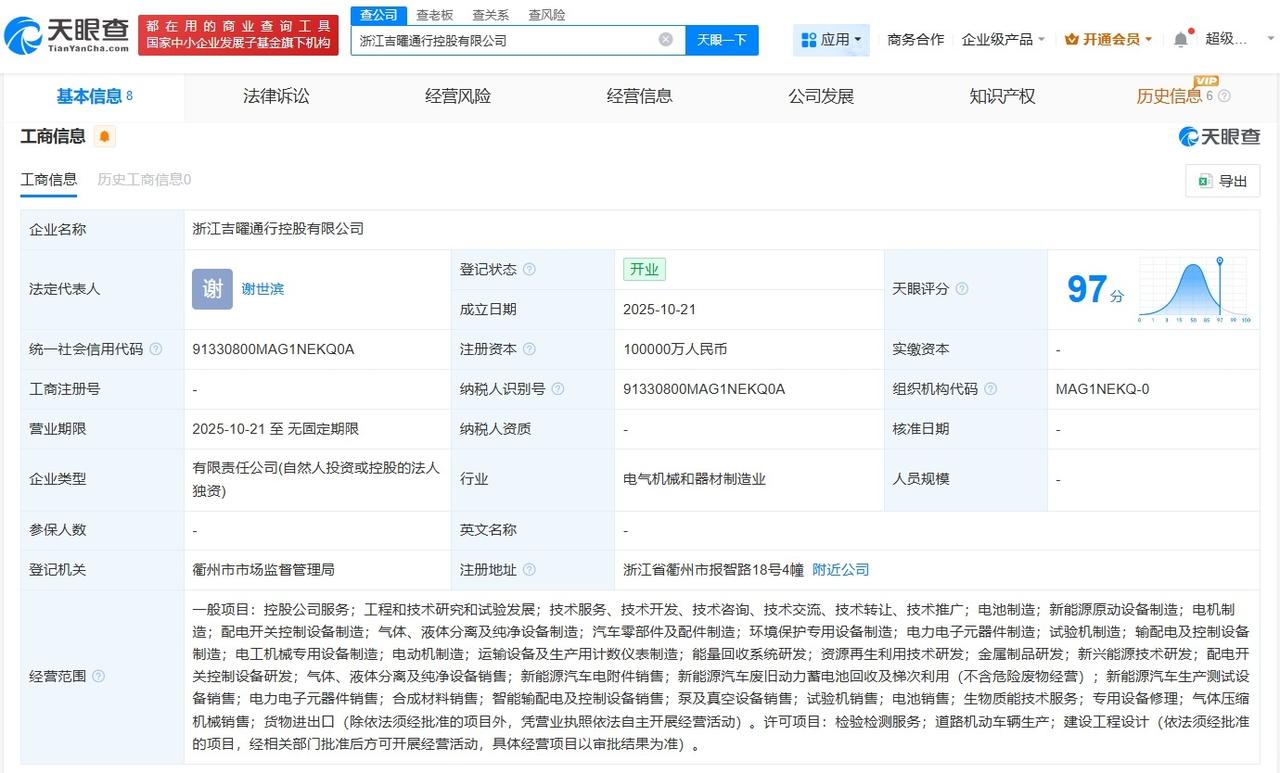Image resolution: width=1280 pixels, height=773 pixels.
Task: Expand the 企业级产品 dropdown
Action: 1003,40
